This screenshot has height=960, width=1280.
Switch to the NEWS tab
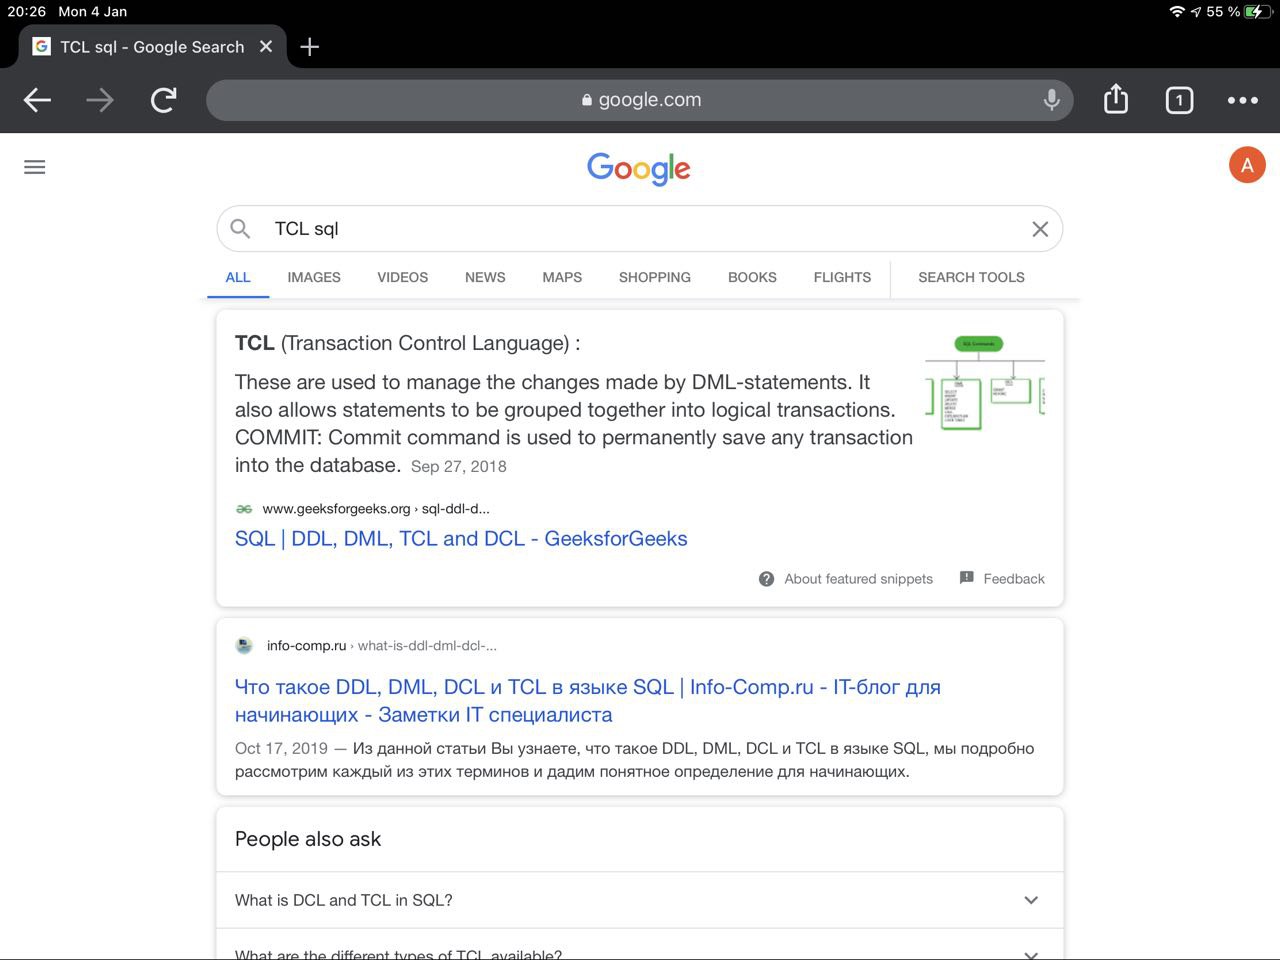click(x=485, y=278)
